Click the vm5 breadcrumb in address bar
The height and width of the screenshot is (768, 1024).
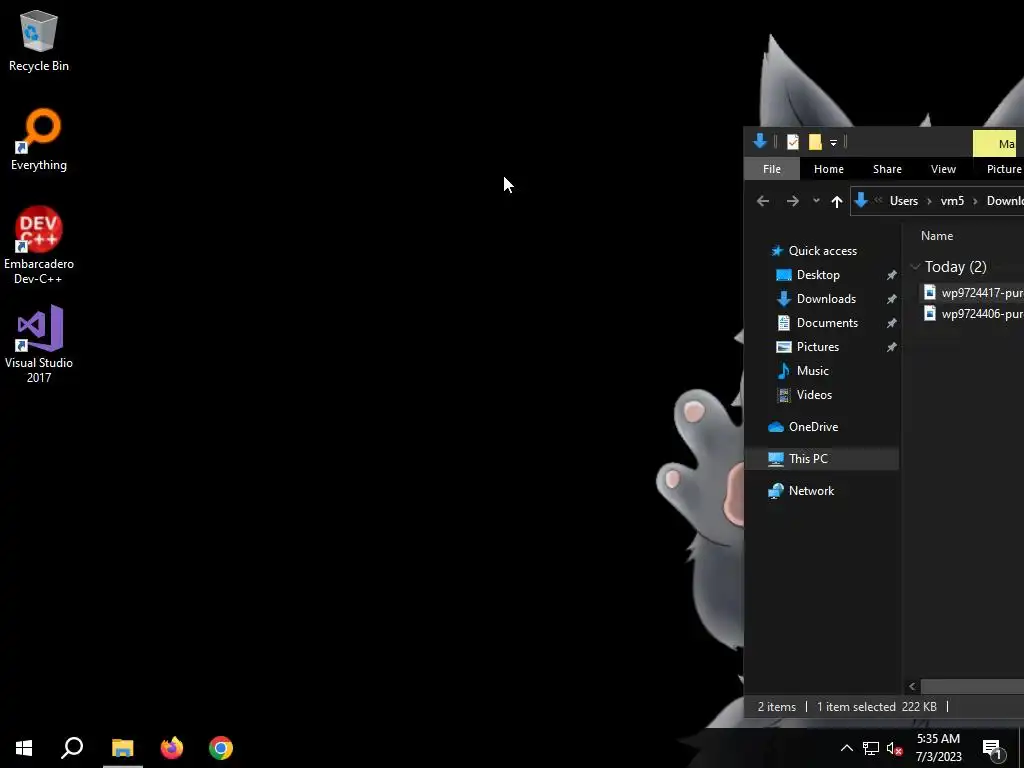point(952,201)
